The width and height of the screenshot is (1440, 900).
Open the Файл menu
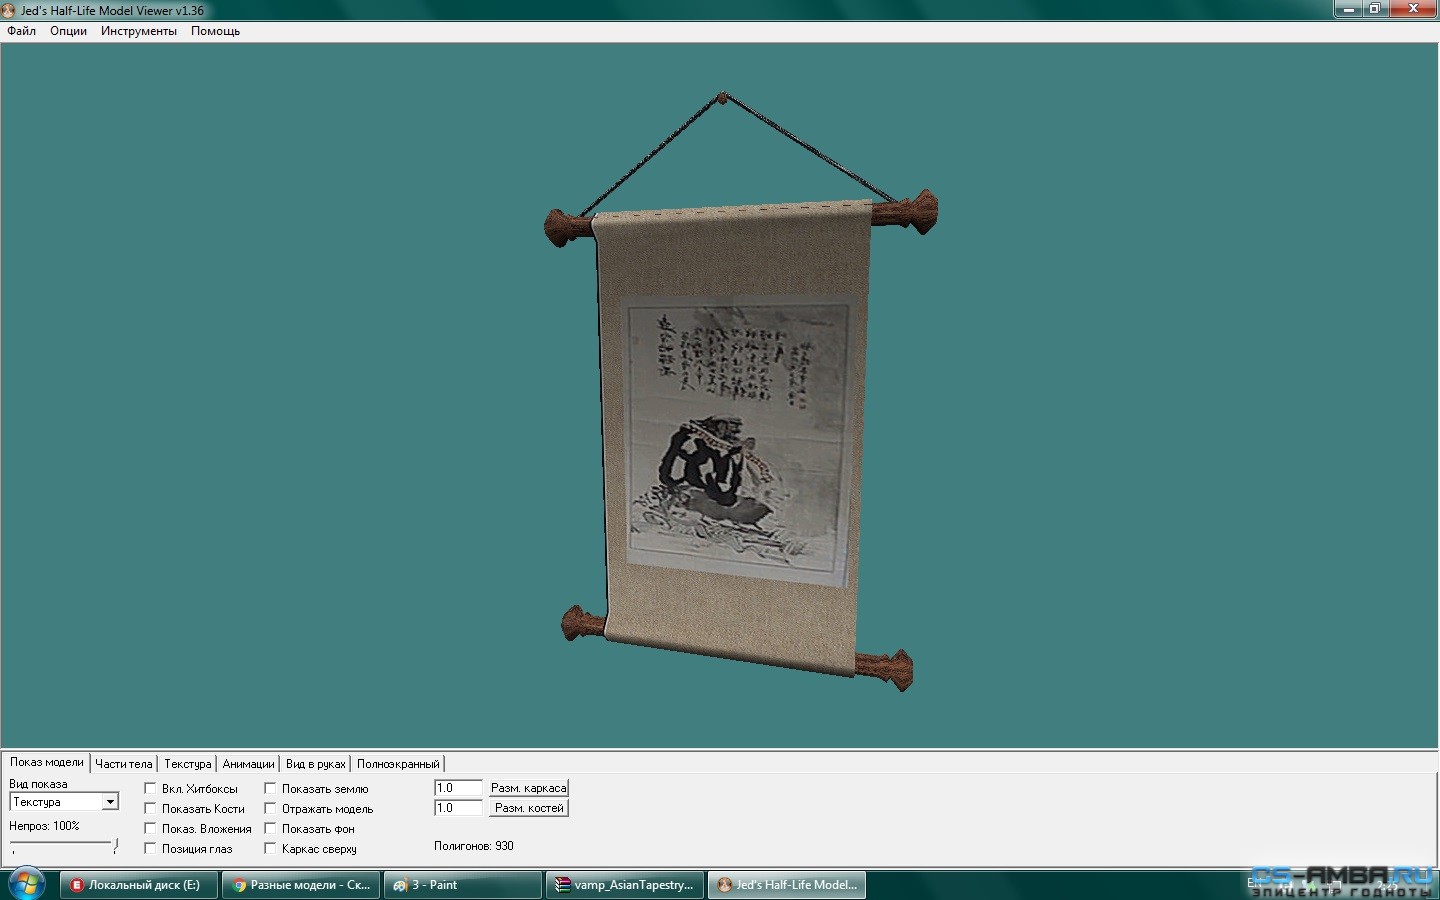coord(21,31)
